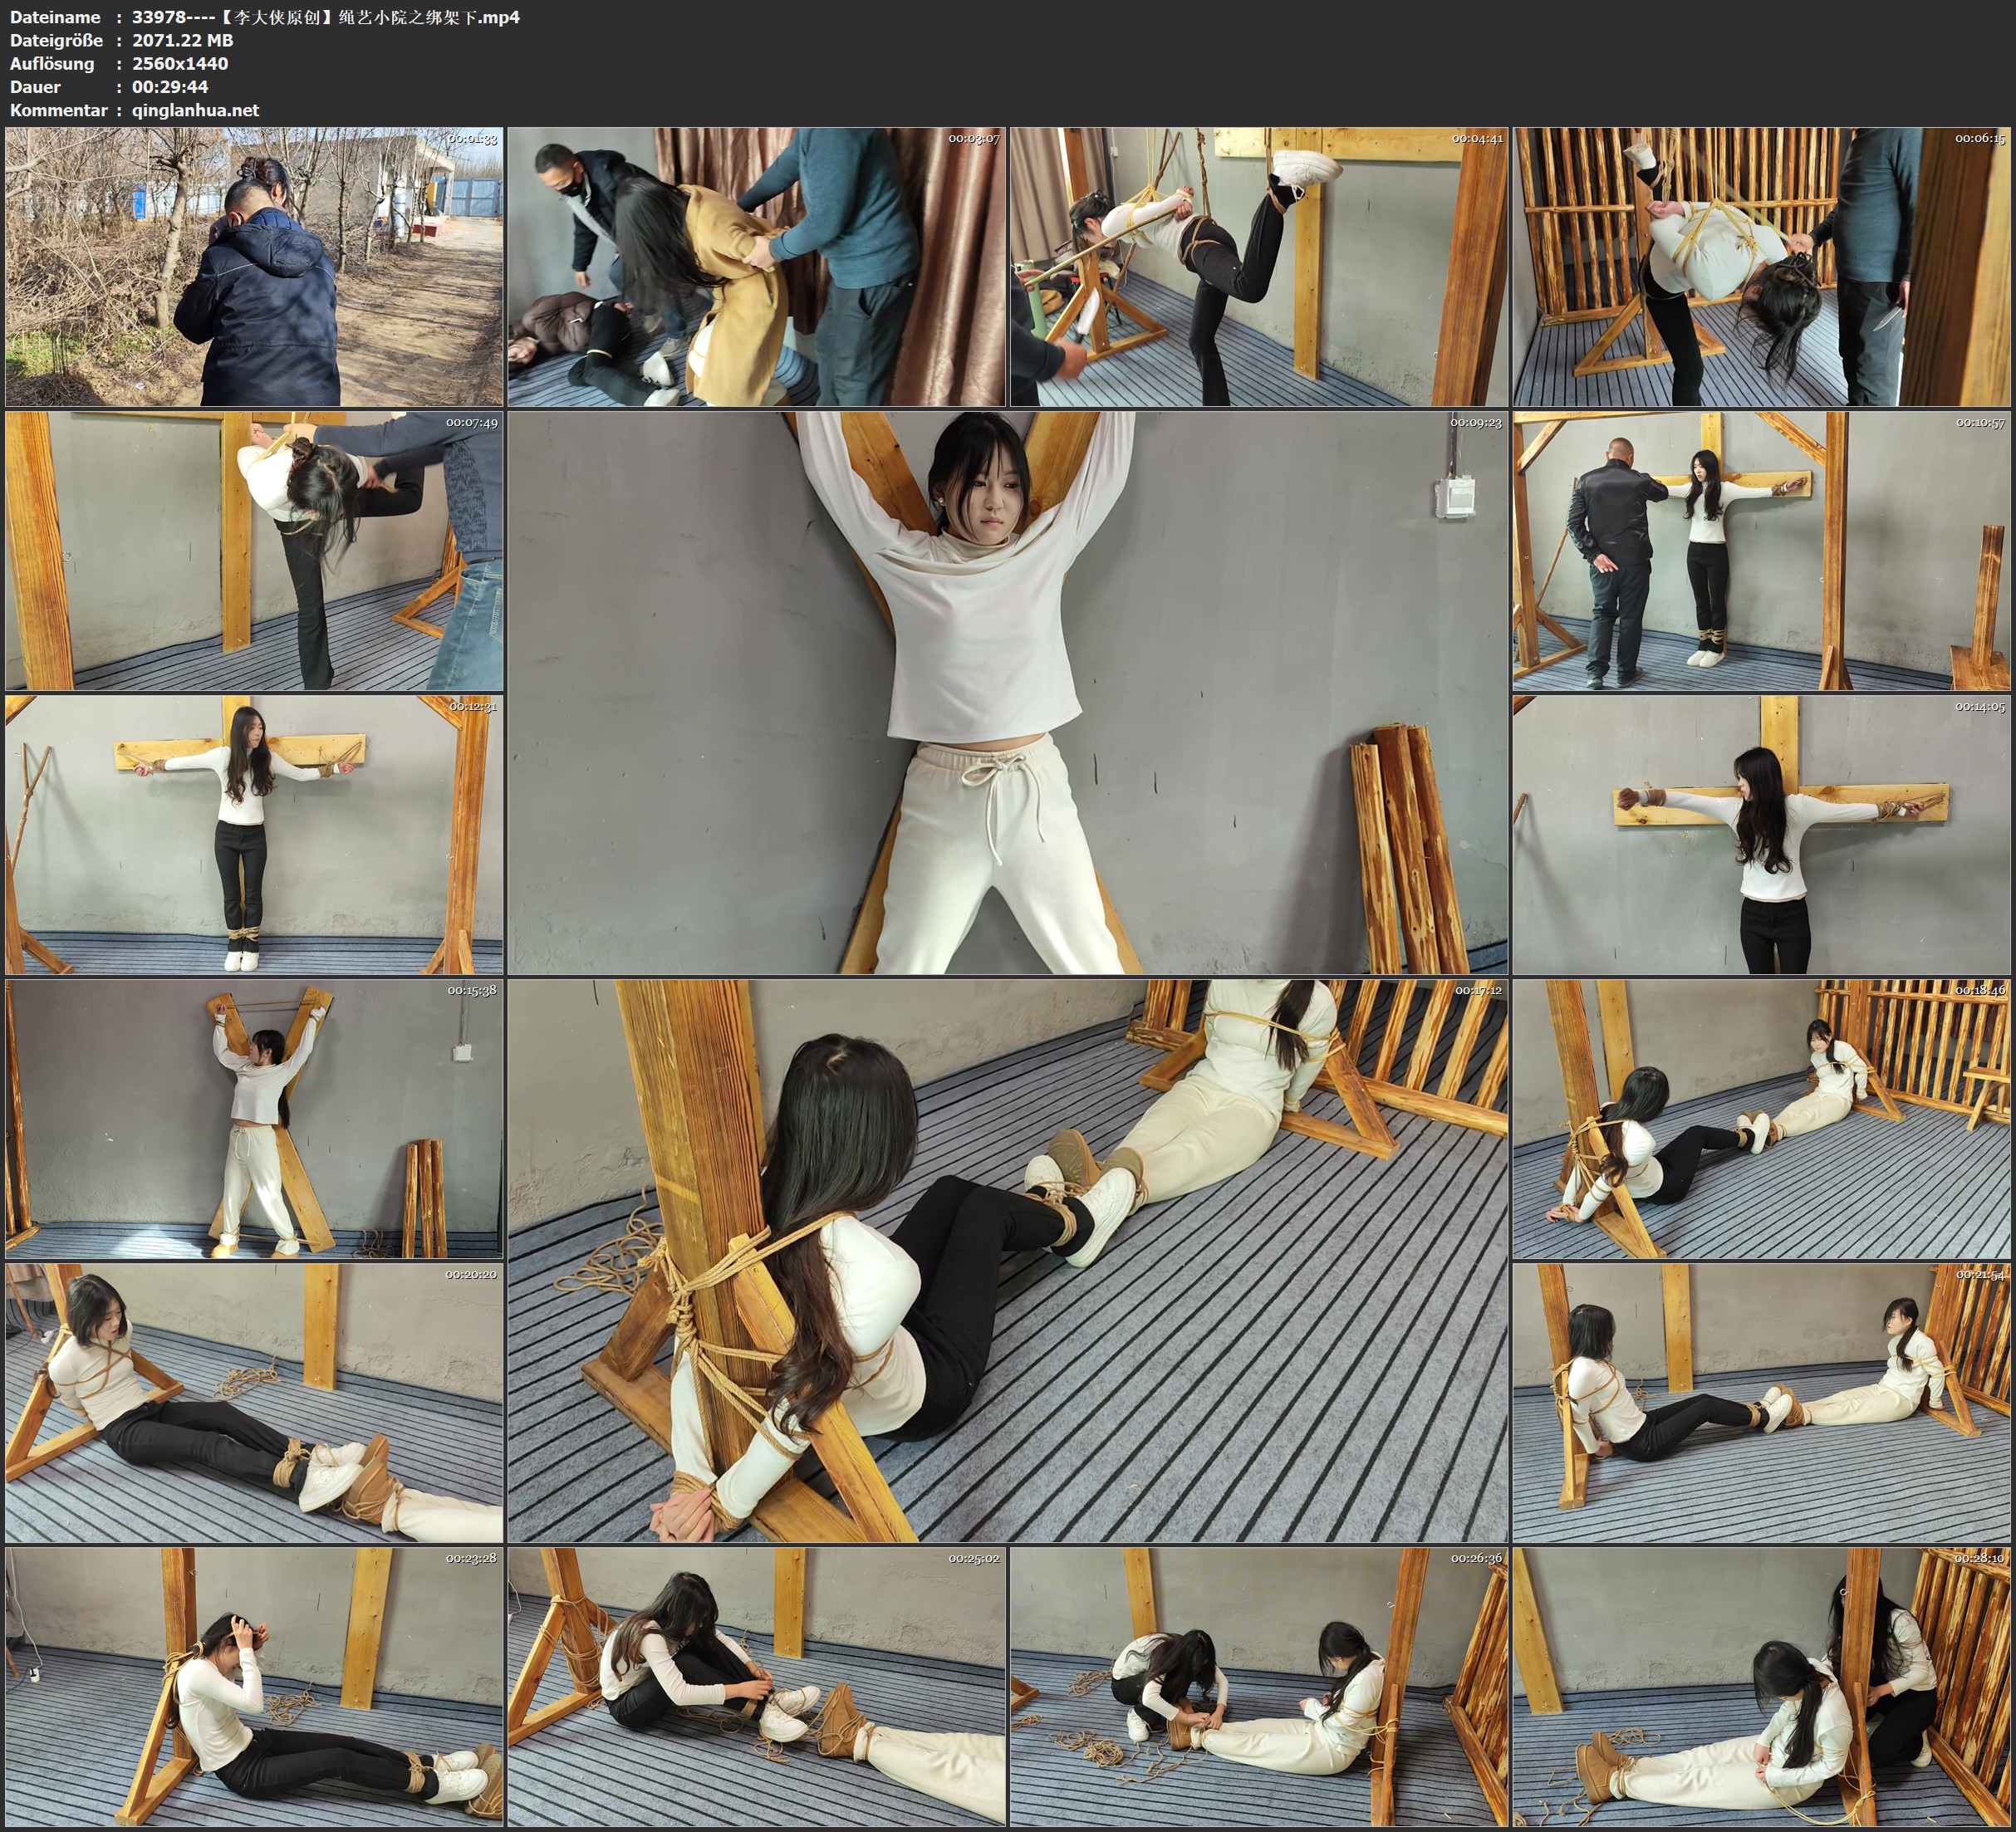Click the last thumbnail at 00:28:10
Viewport: 2016px width, 1832px height.
click(1762, 1686)
